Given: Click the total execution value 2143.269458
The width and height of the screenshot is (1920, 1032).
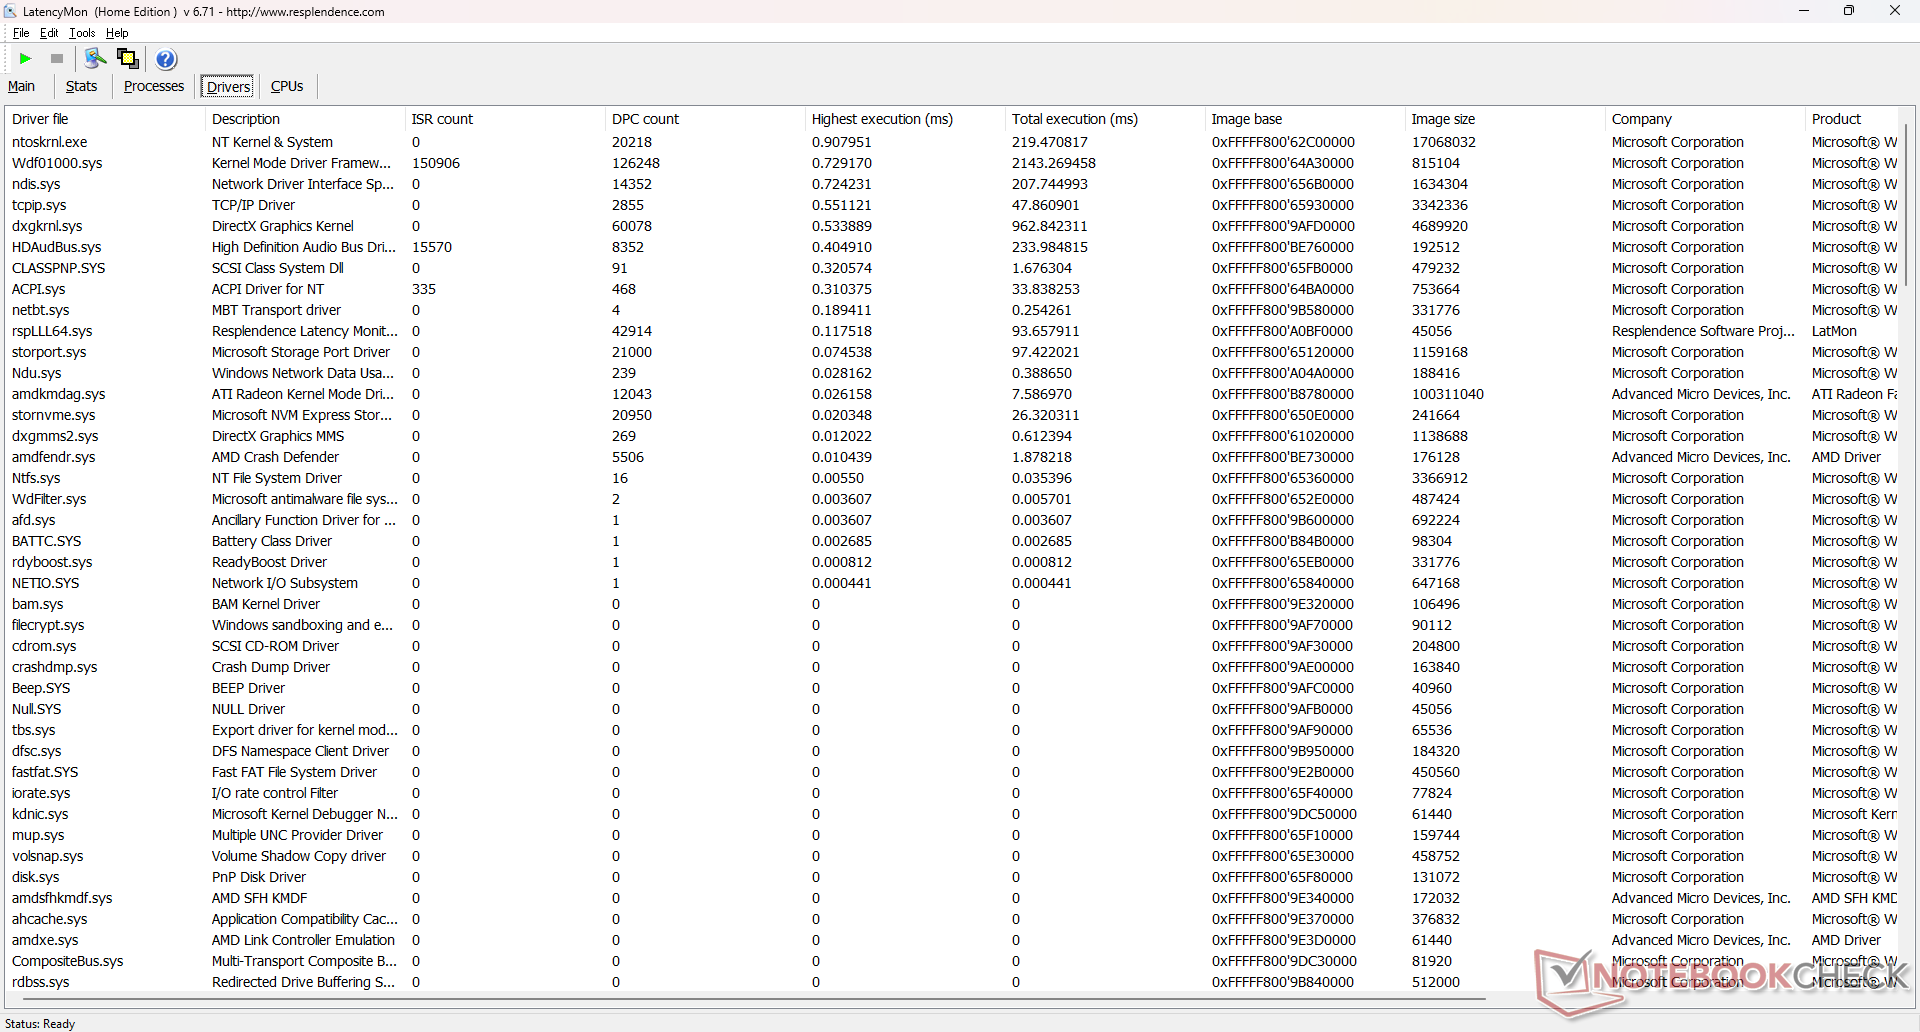Looking at the screenshot, I should 1054,163.
